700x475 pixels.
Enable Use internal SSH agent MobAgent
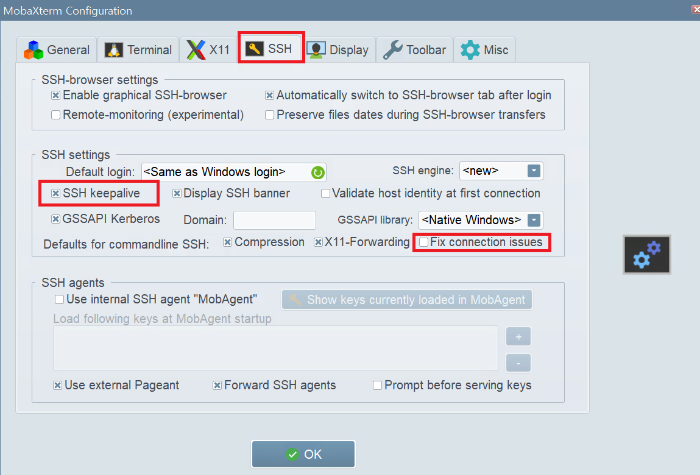point(59,299)
